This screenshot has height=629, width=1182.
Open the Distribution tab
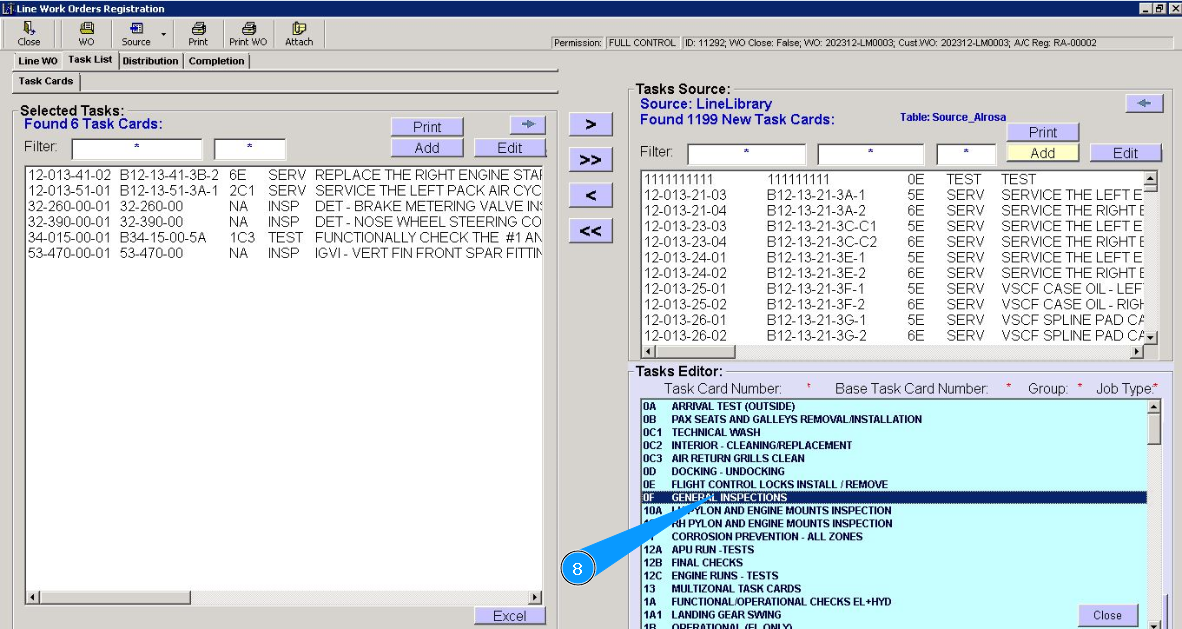150,61
